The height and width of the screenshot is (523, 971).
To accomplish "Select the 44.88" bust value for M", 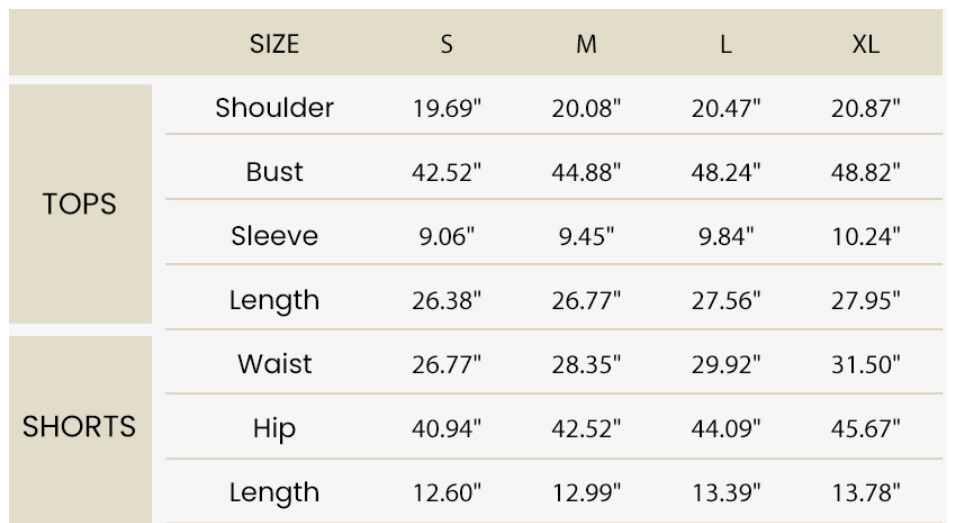I will tap(586, 172).
